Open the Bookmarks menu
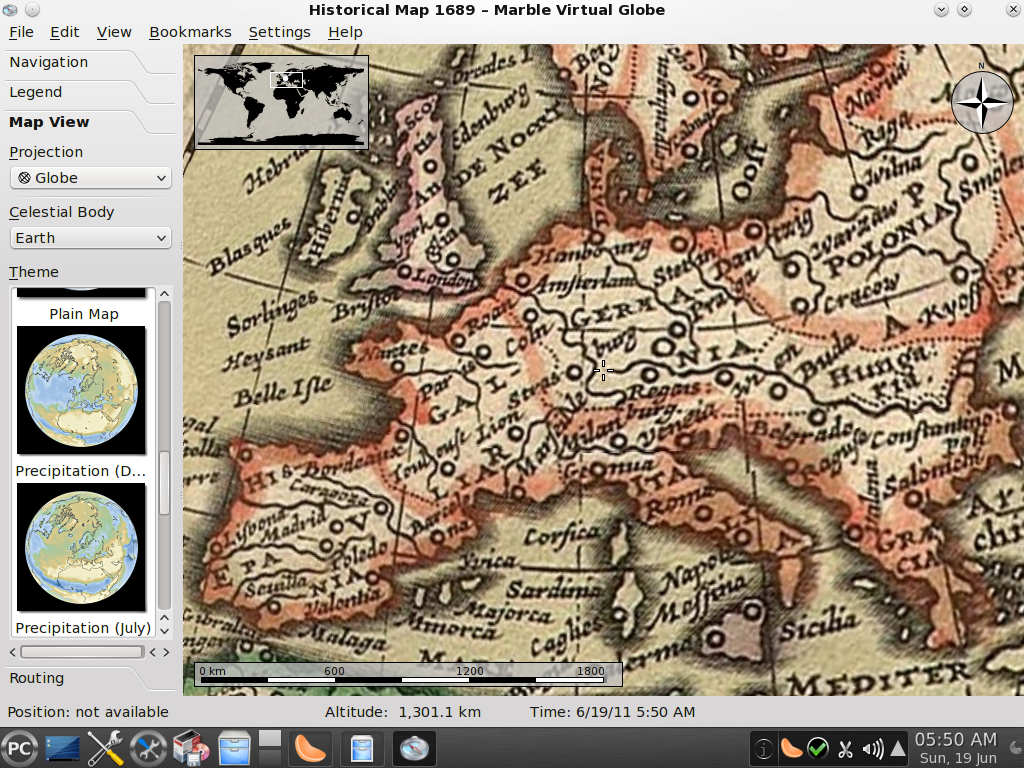This screenshot has height=768, width=1024. coord(190,32)
